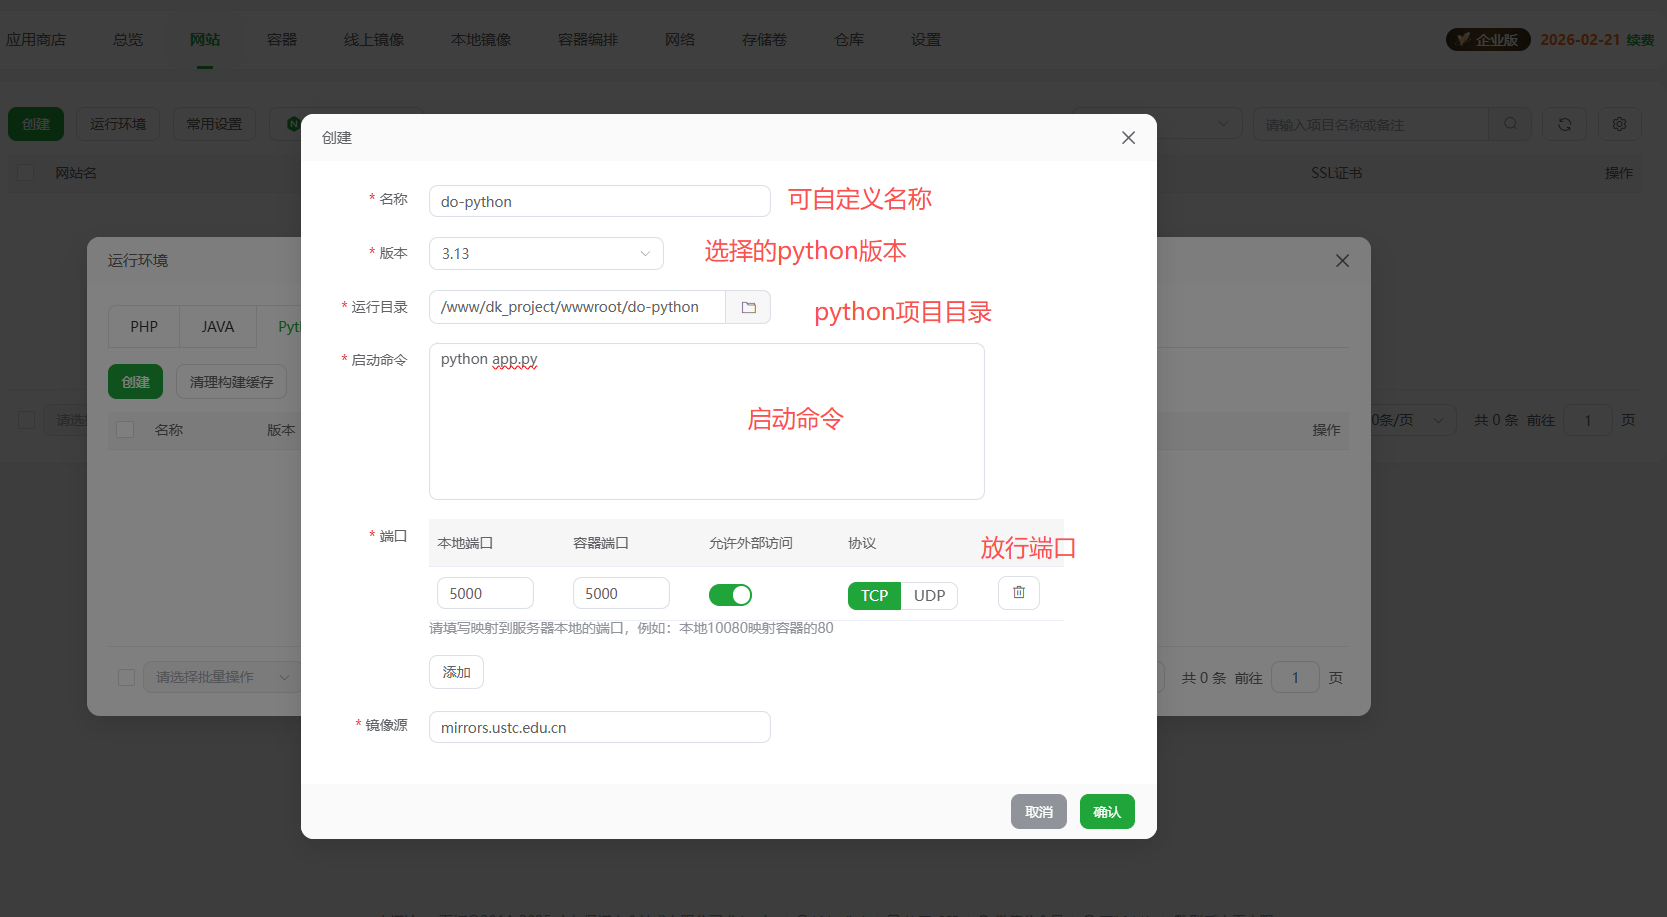Check the select-all checkbox in the website list
The width and height of the screenshot is (1667, 917).
[25, 172]
